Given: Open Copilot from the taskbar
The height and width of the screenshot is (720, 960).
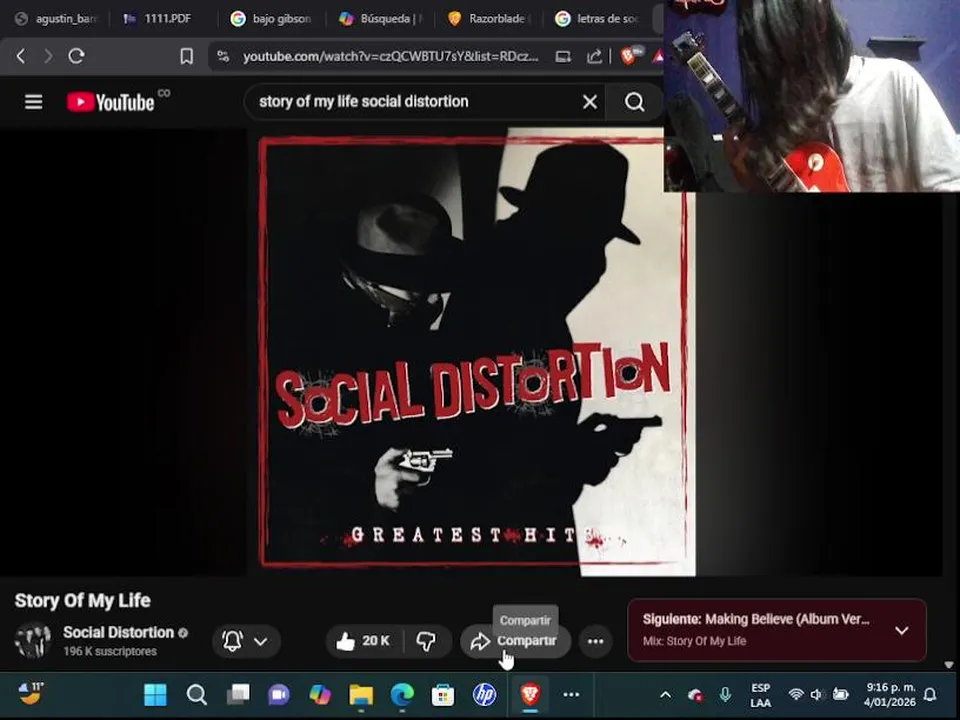Looking at the screenshot, I should 320,695.
